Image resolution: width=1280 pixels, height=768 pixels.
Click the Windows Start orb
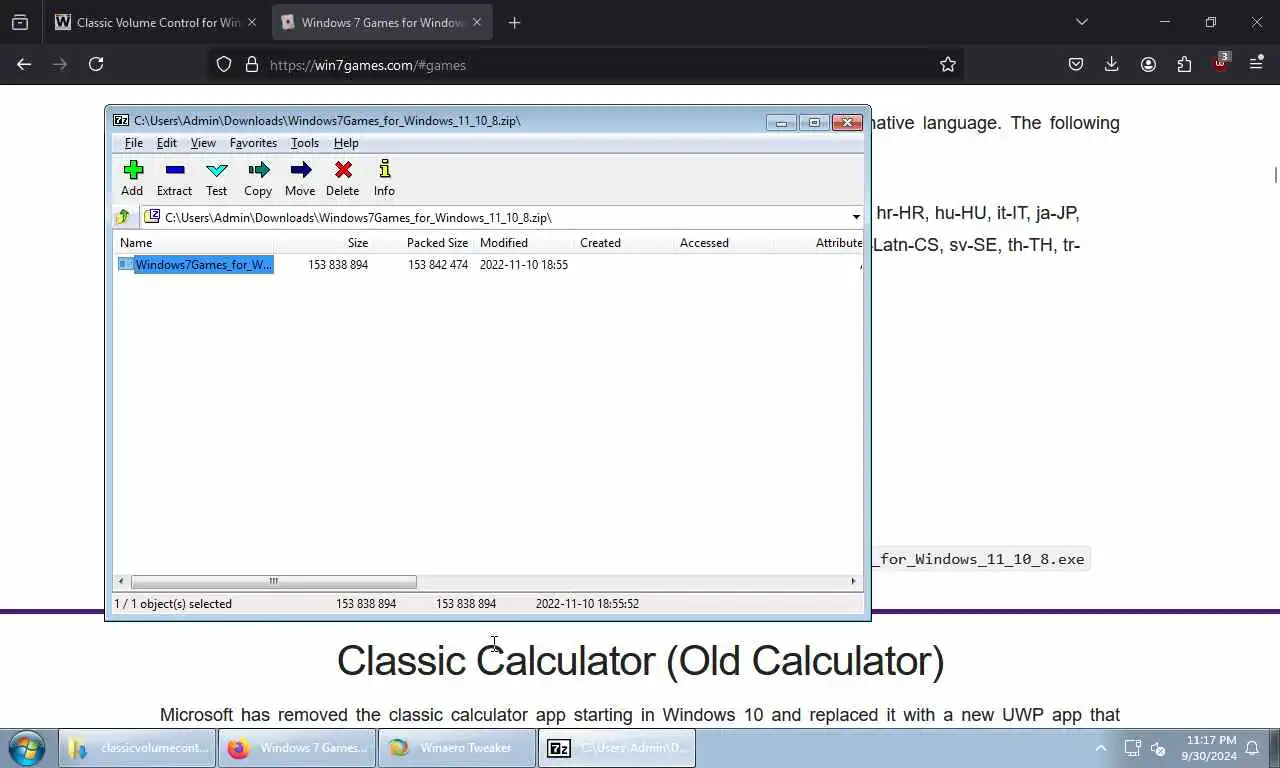click(26, 748)
